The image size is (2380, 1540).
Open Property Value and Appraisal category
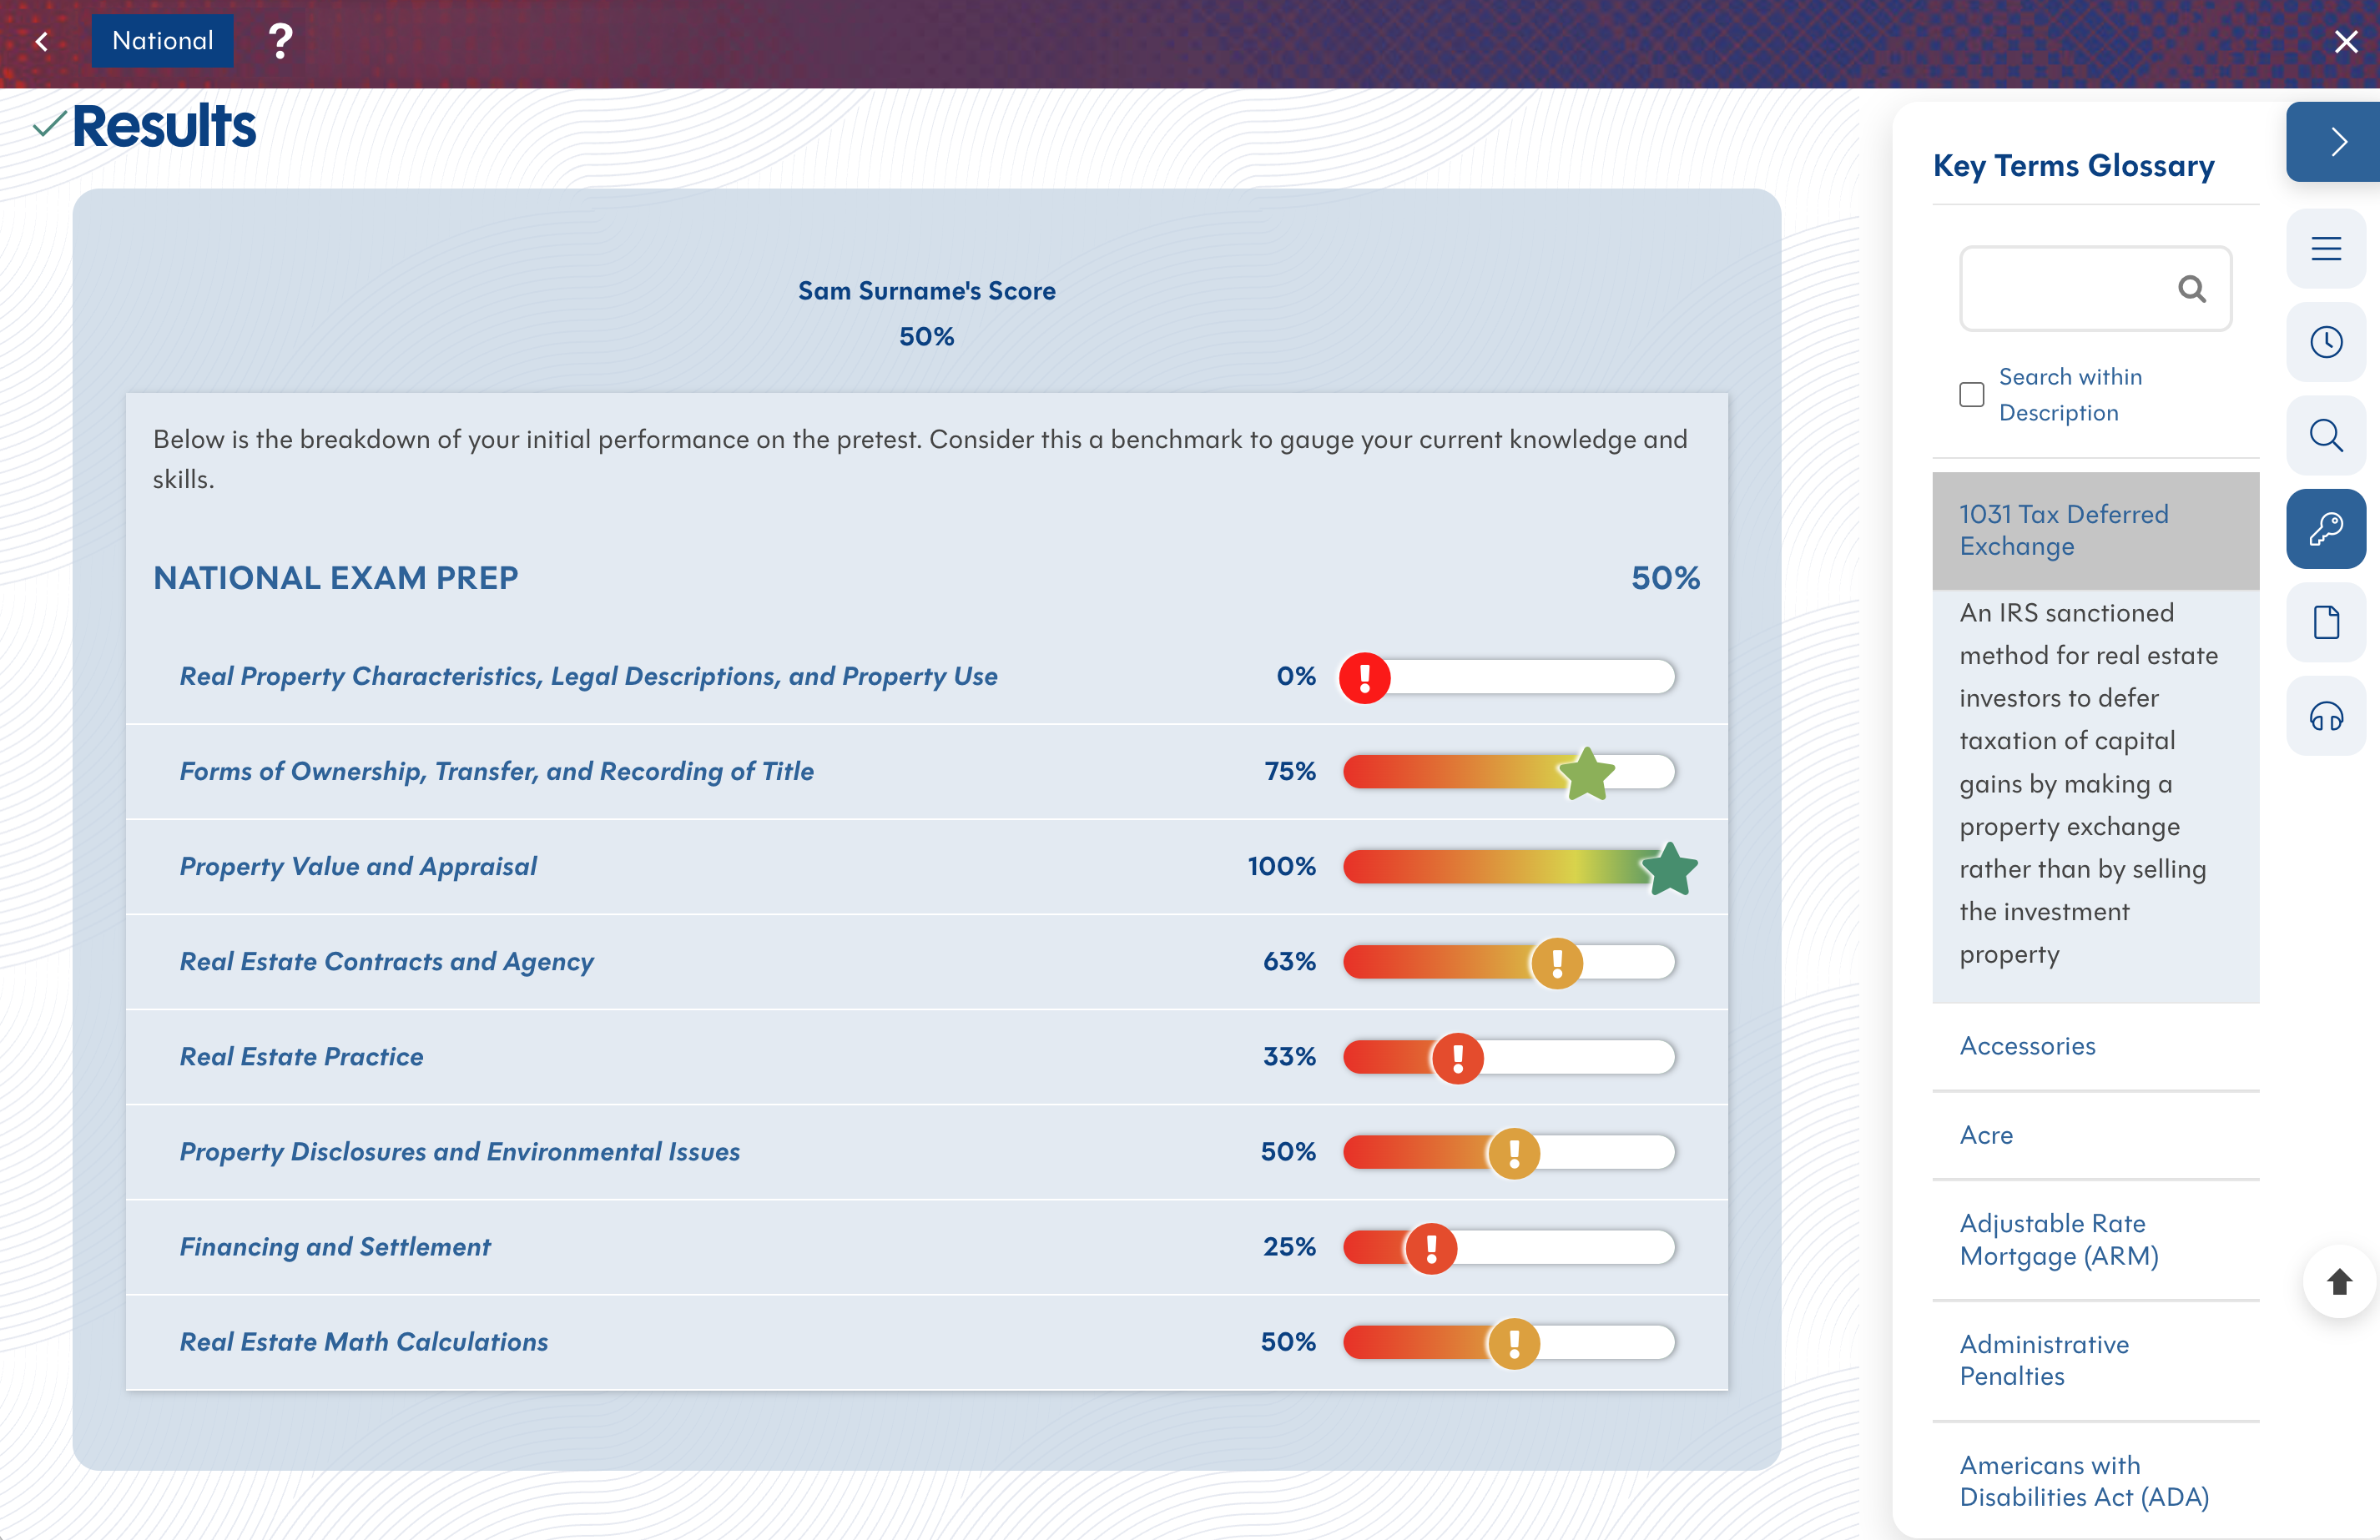coord(358,866)
